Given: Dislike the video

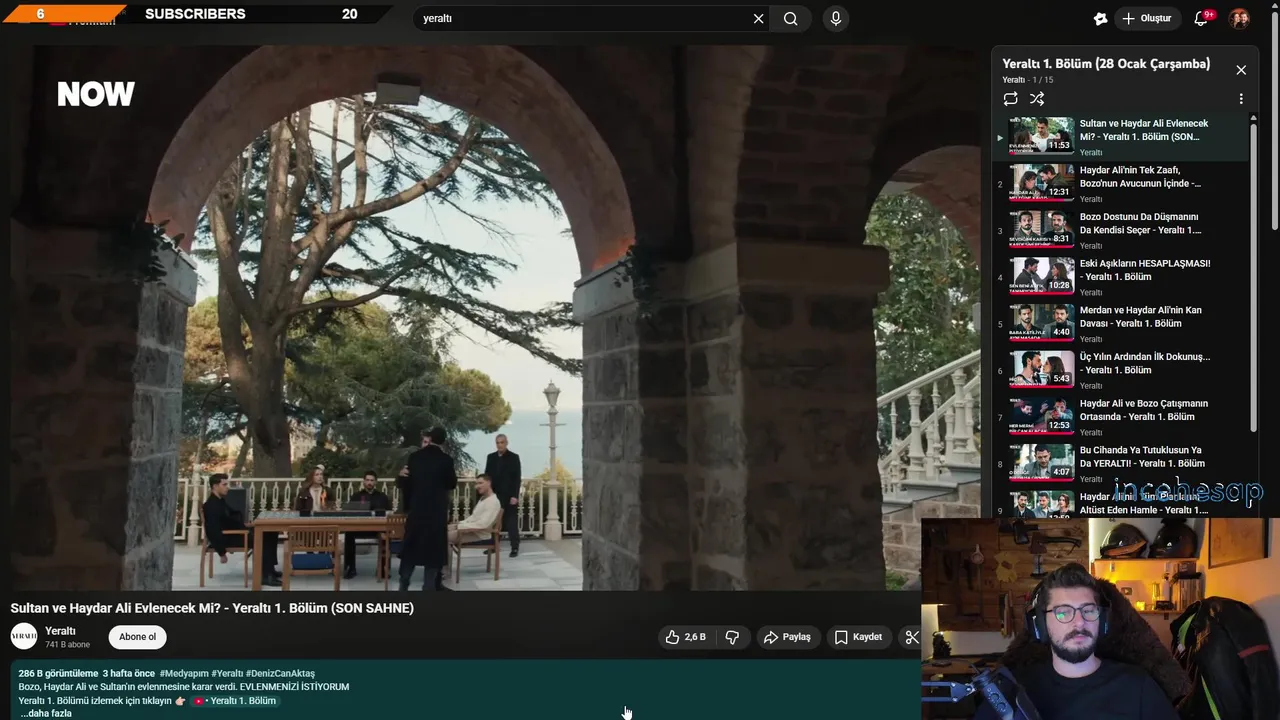Looking at the screenshot, I should 732,637.
